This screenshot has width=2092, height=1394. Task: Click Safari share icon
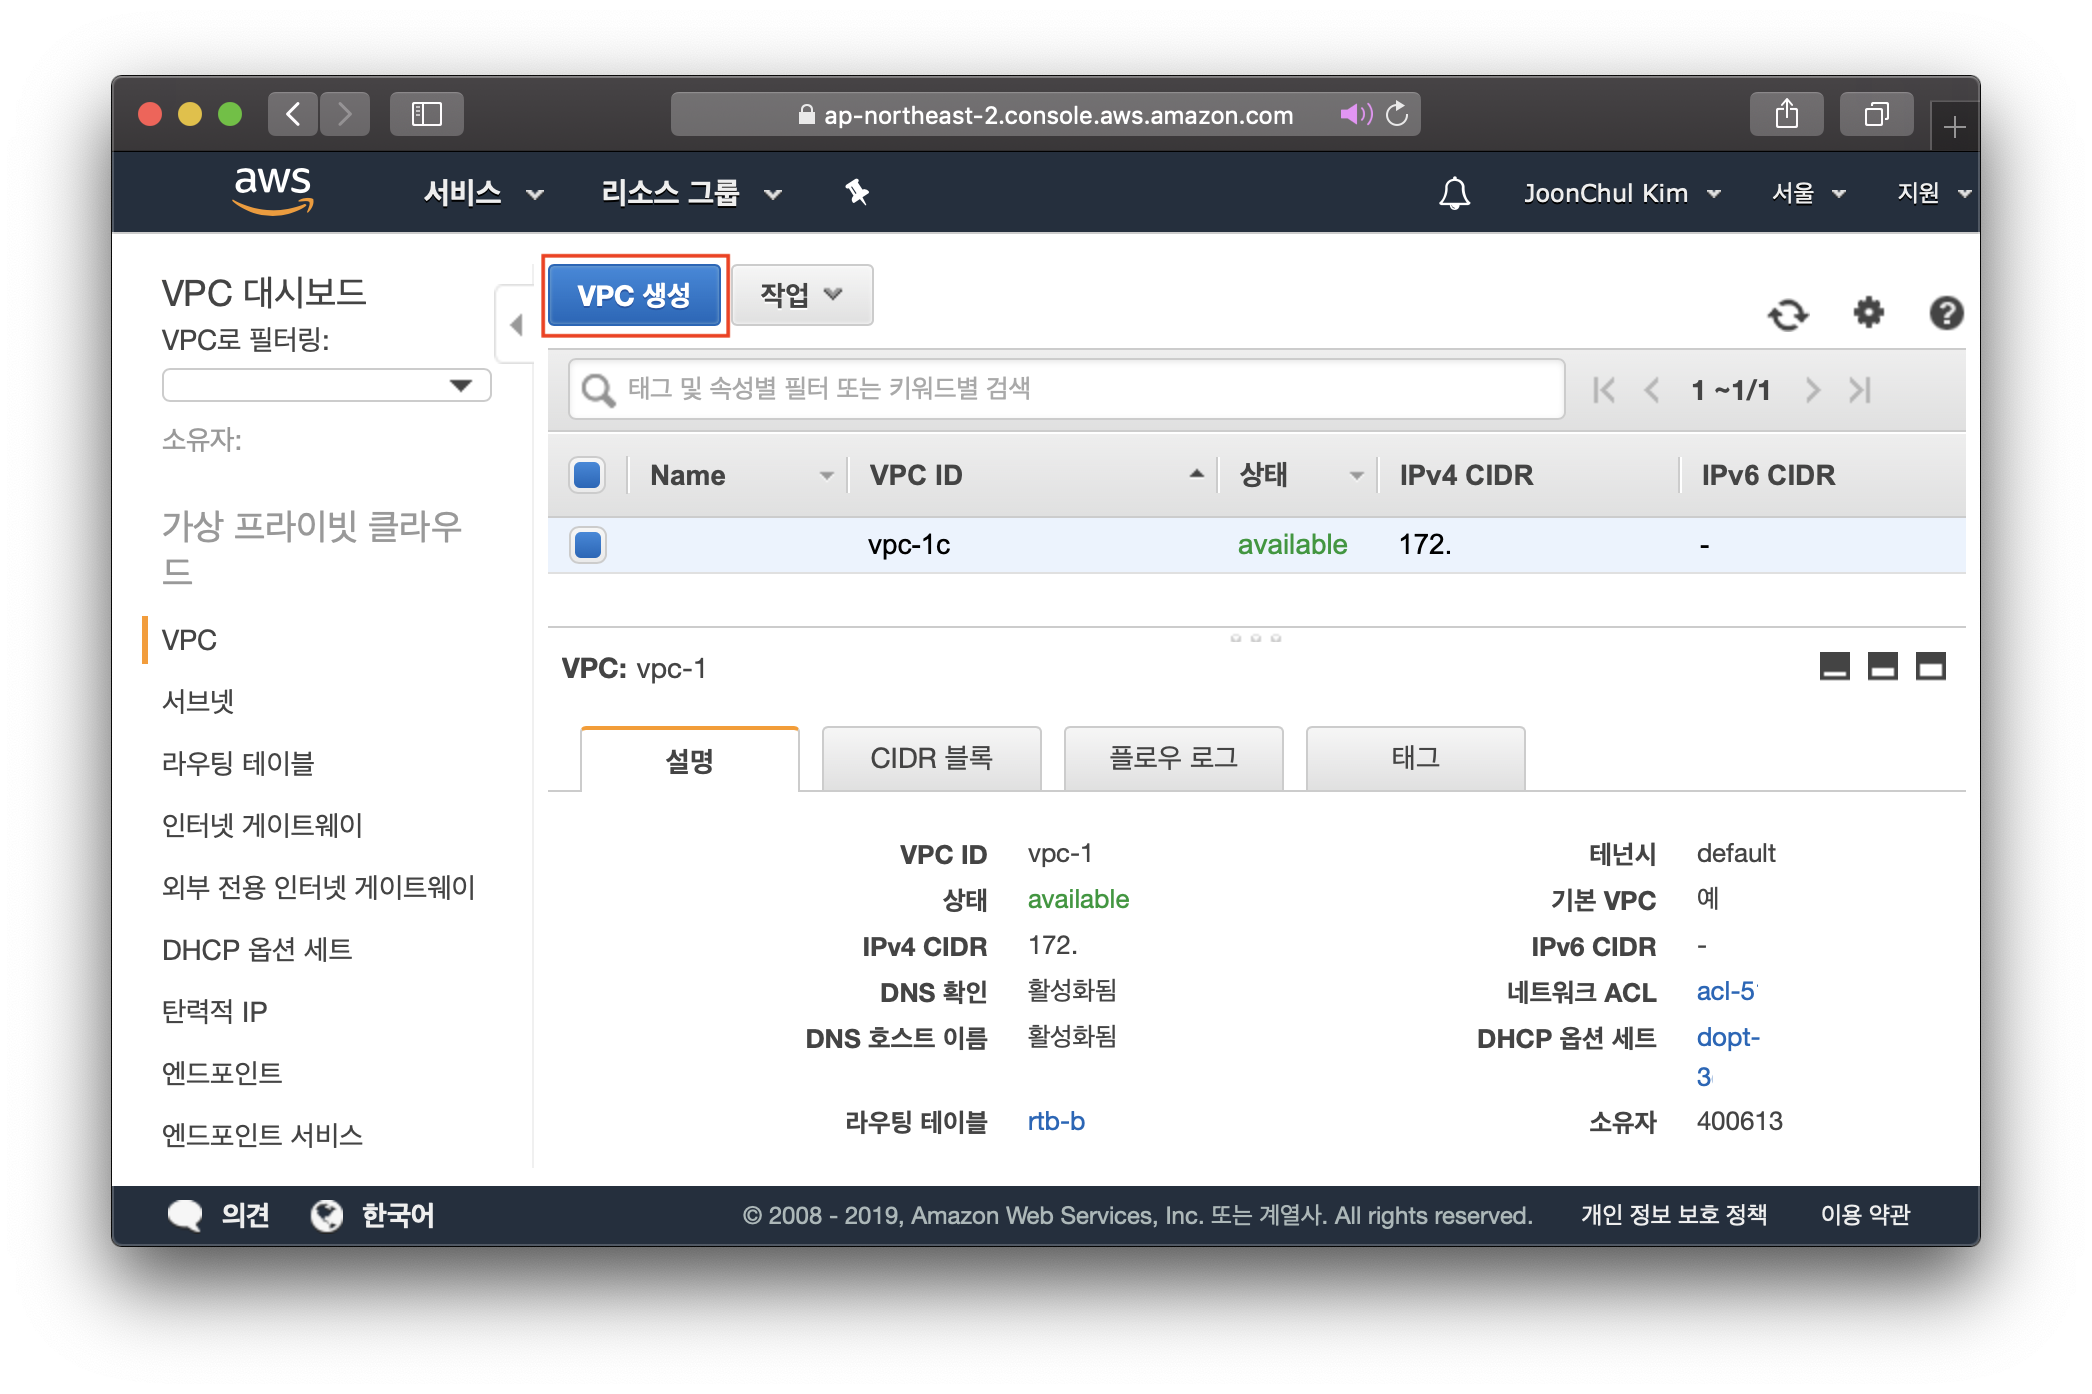click(1786, 114)
